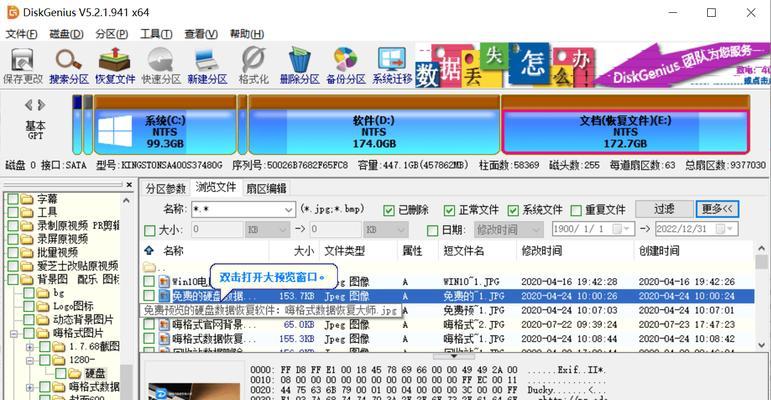
Task: Collapse the 嗨格式图片 tree node
Action: pyautogui.click(x=14, y=334)
